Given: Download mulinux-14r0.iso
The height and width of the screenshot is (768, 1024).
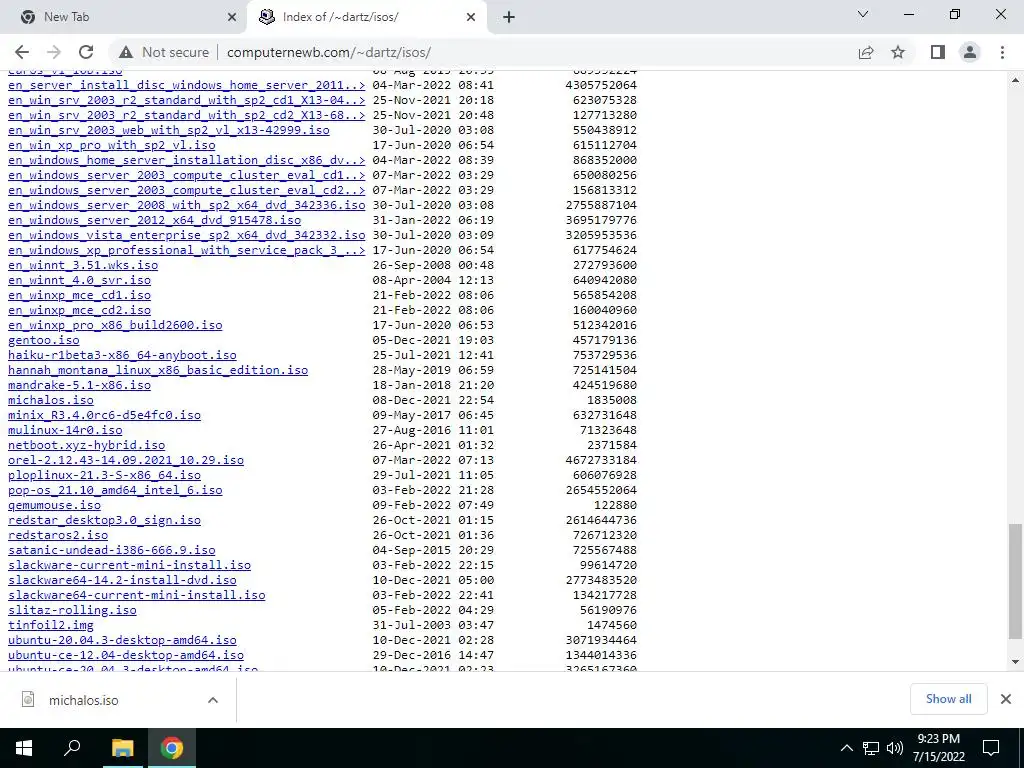Looking at the screenshot, I should (x=65, y=430).
